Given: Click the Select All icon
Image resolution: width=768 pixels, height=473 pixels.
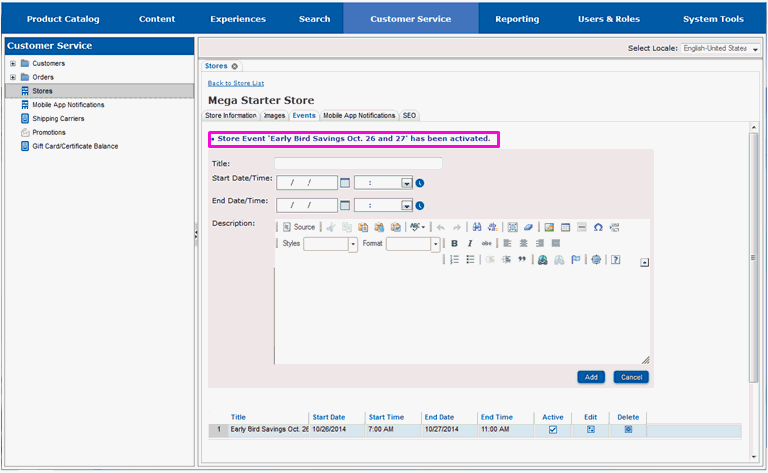Looking at the screenshot, I should [x=512, y=227].
